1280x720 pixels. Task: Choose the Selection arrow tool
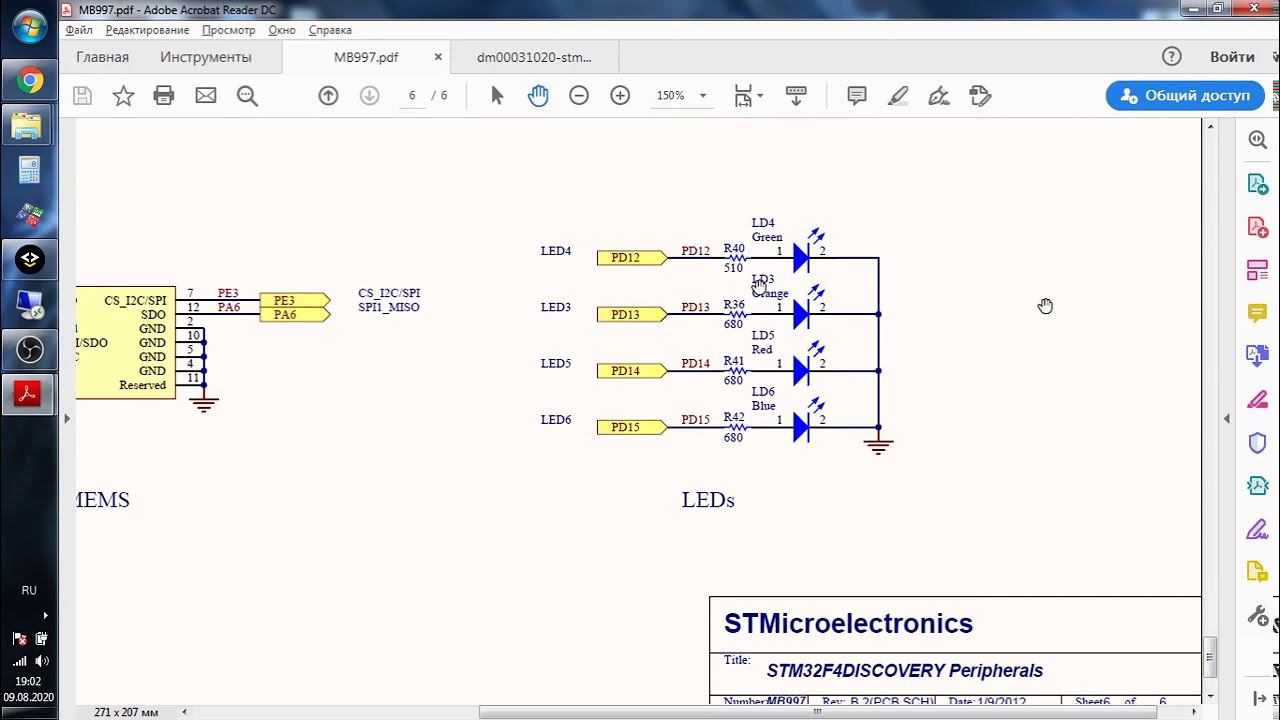(x=497, y=96)
